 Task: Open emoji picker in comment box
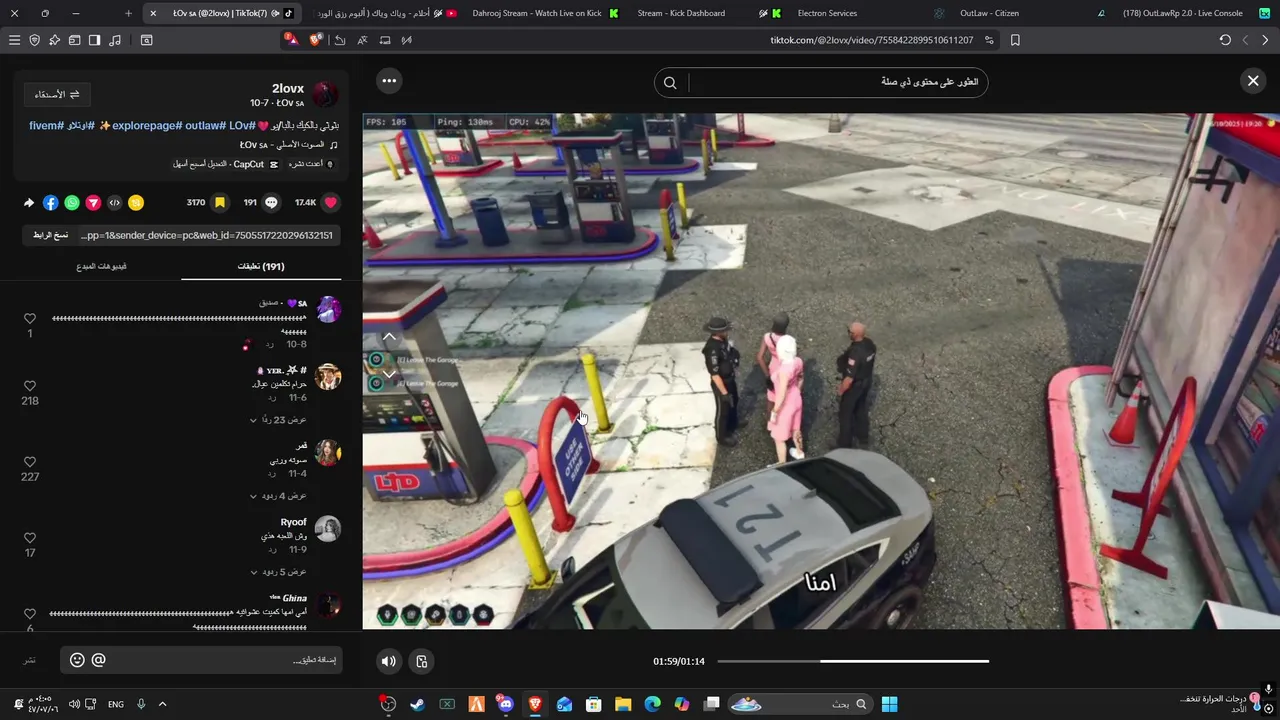pyautogui.click(x=77, y=660)
